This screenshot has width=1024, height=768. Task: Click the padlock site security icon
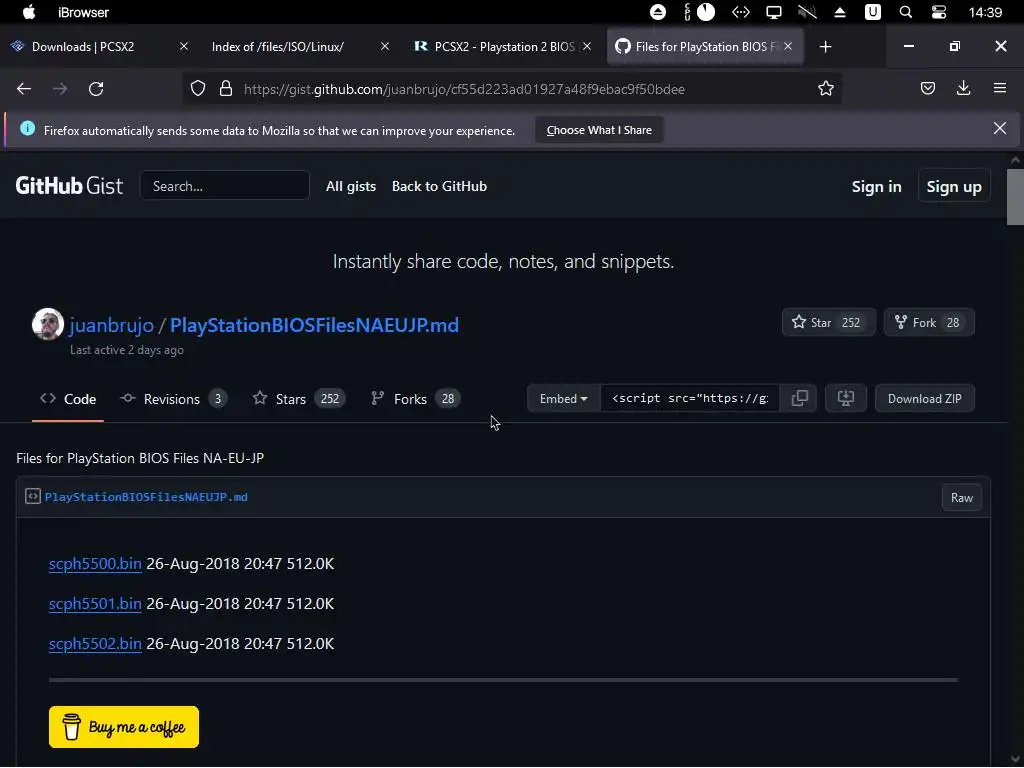pos(226,89)
